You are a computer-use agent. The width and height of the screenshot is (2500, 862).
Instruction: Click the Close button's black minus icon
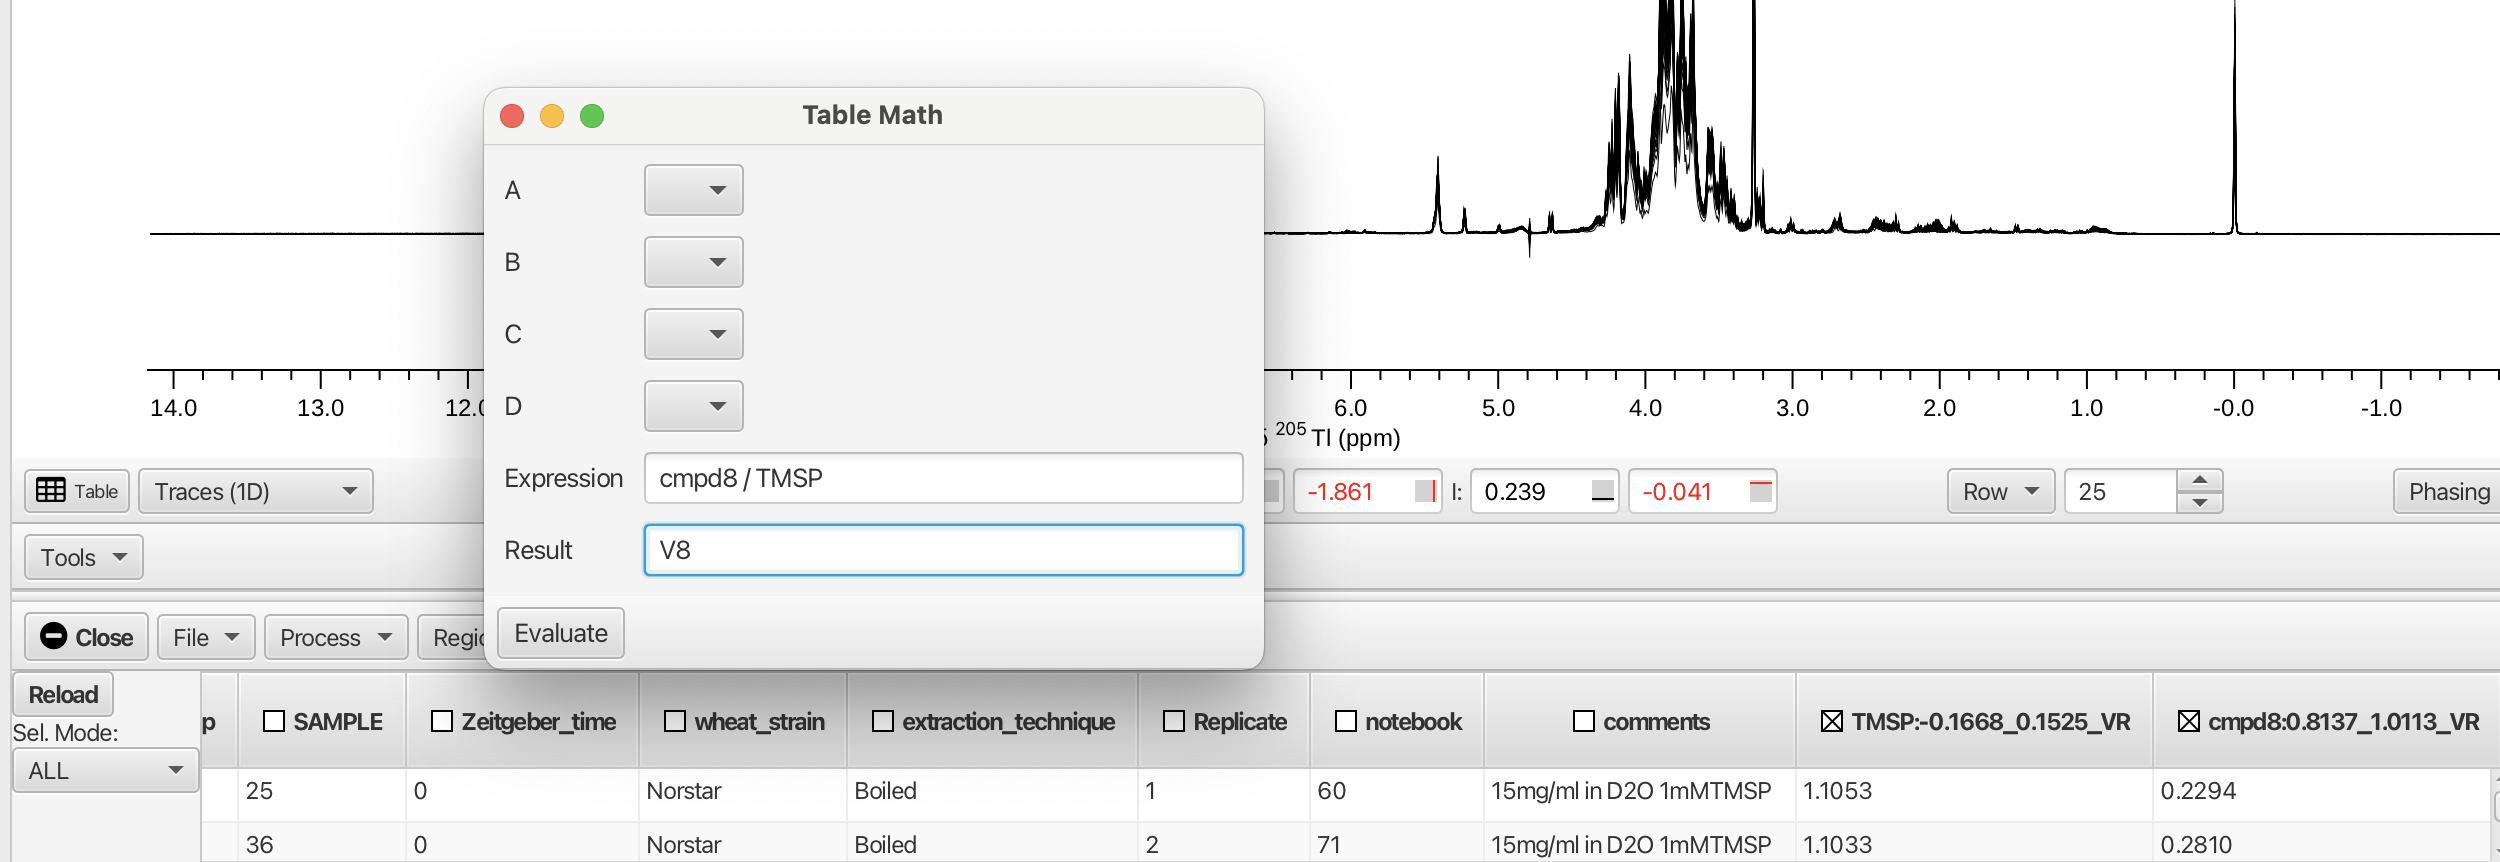(54, 637)
